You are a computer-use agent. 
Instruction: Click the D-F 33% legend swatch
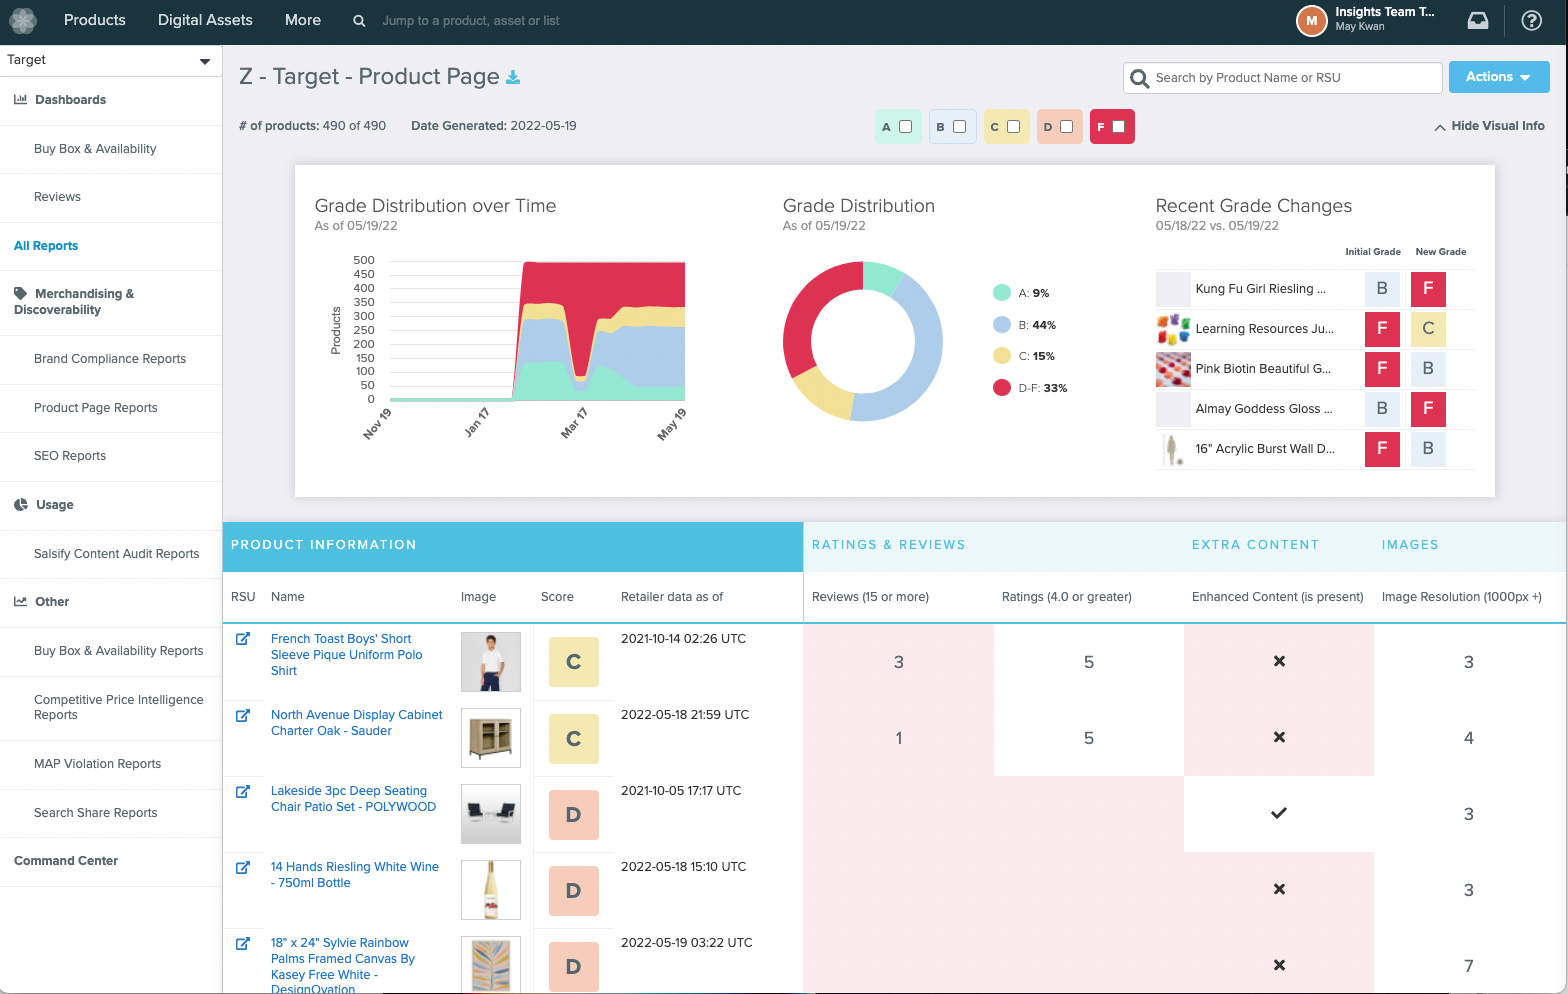click(x=1001, y=388)
